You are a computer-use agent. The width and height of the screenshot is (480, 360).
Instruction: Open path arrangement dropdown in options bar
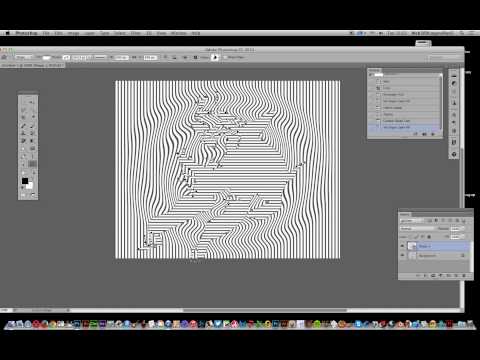pos(185,58)
